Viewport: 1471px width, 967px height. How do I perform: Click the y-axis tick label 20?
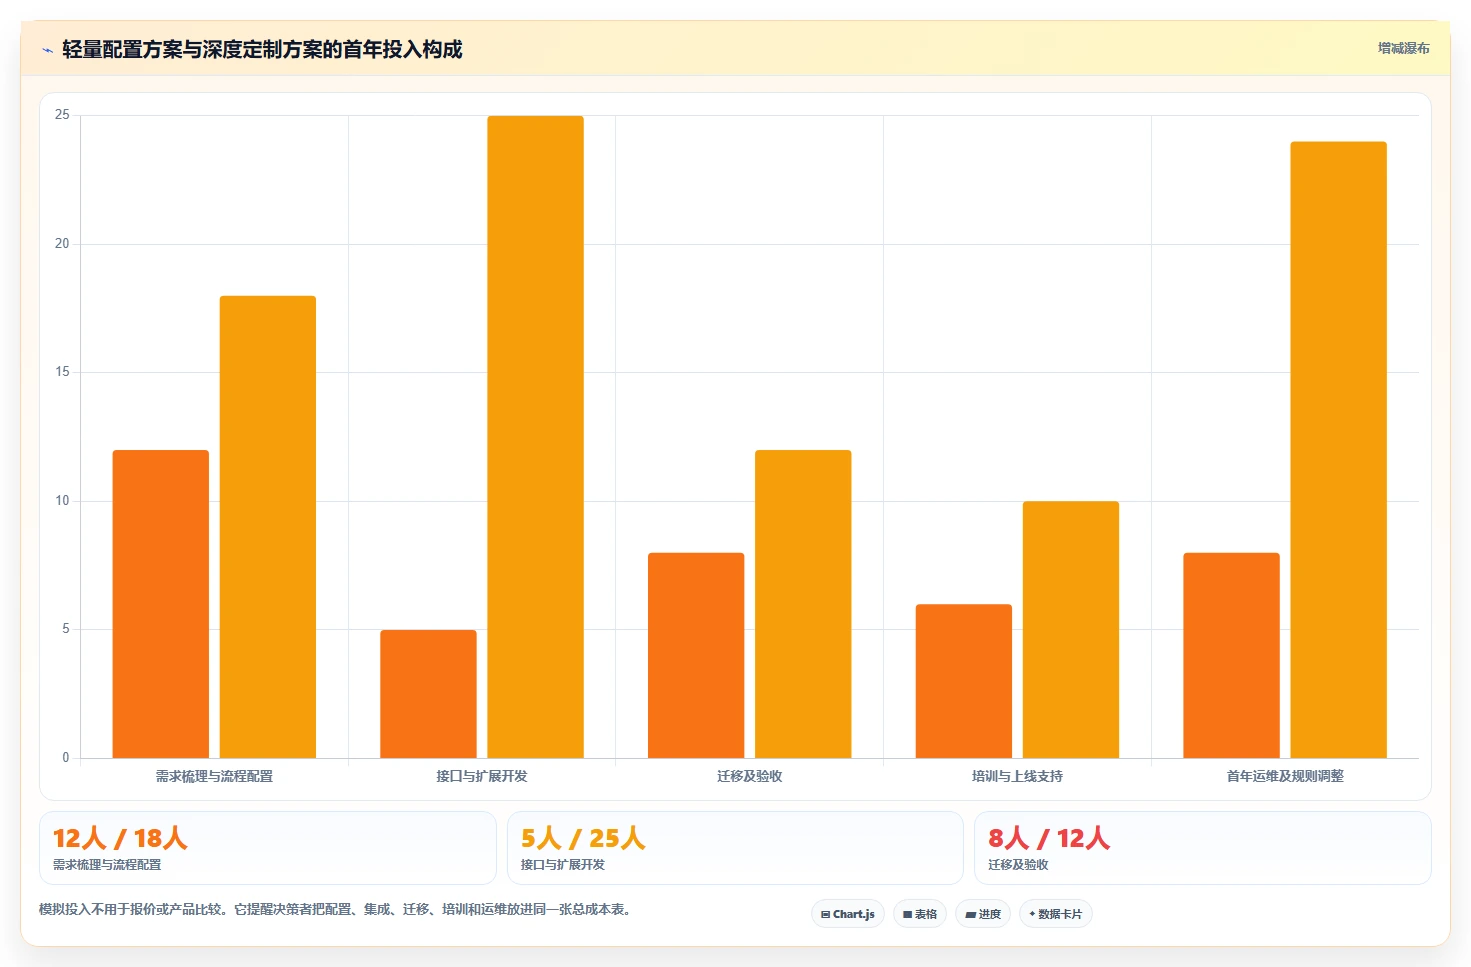point(62,244)
